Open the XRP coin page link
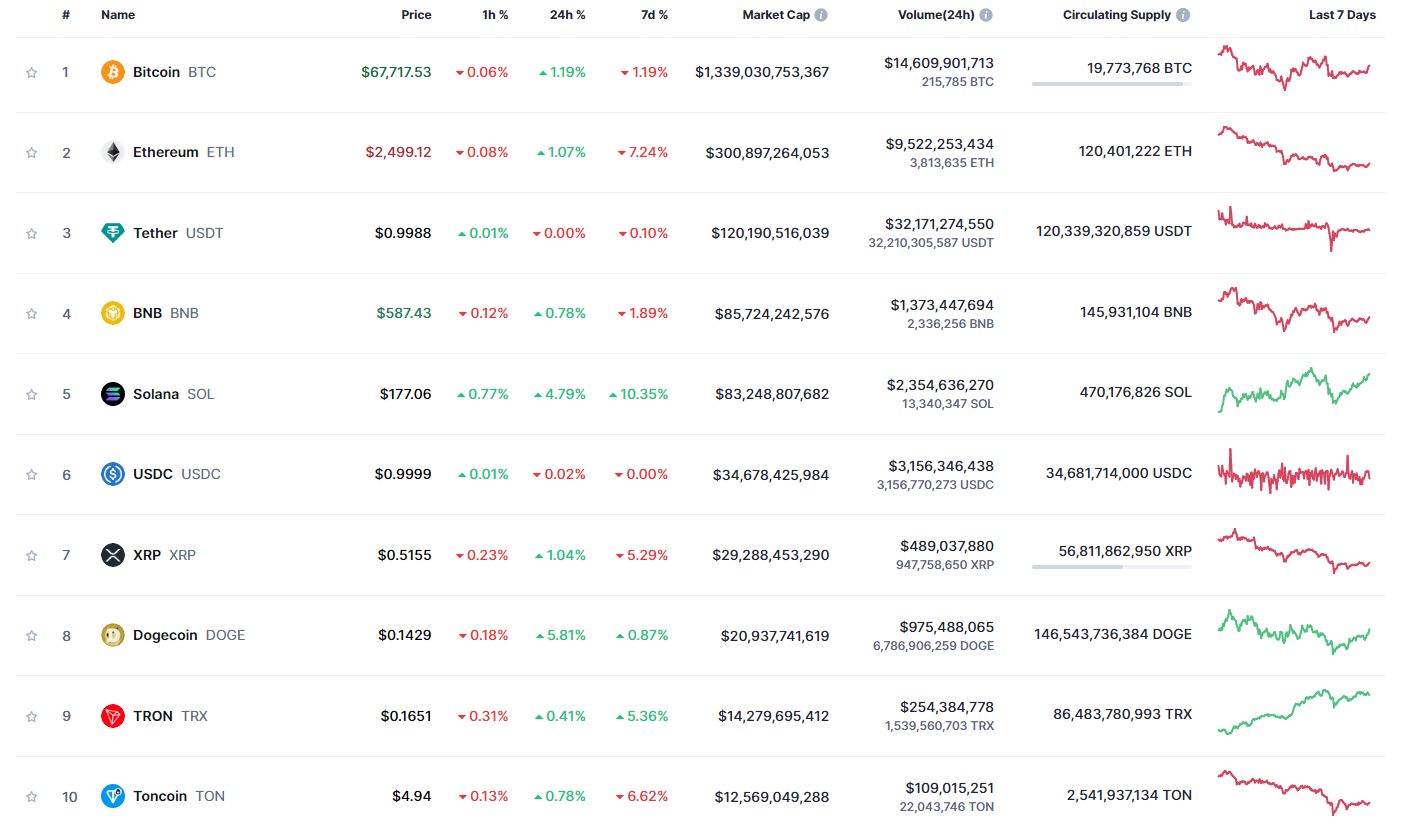 click(x=164, y=555)
